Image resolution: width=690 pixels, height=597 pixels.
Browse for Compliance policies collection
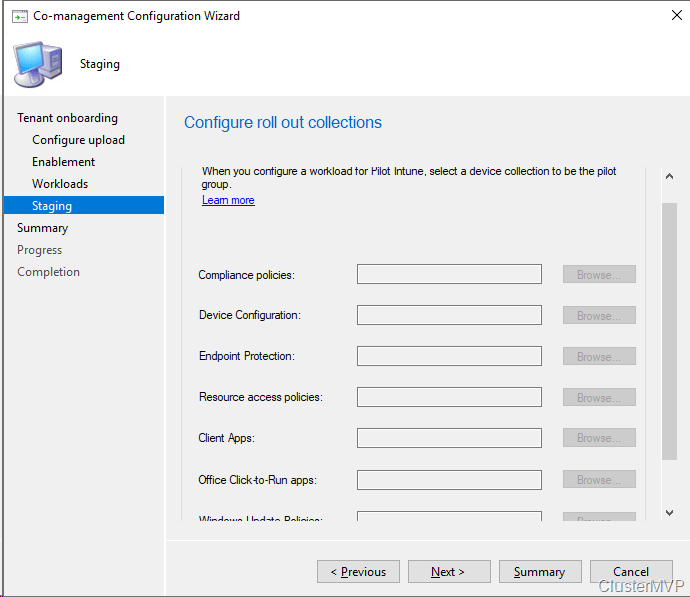[x=599, y=274]
